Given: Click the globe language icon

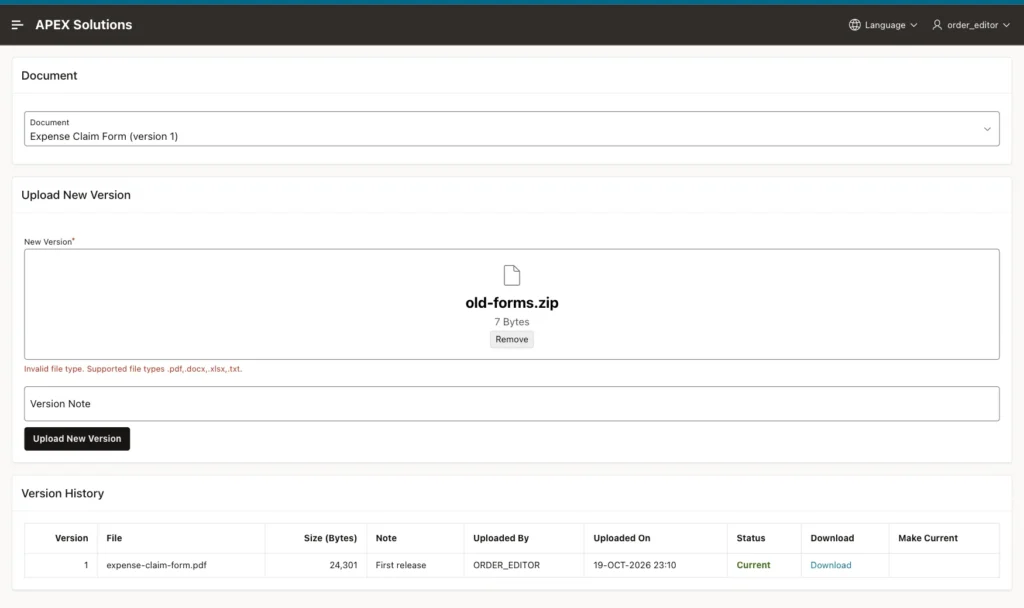Looking at the screenshot, I should coord(854,25).
